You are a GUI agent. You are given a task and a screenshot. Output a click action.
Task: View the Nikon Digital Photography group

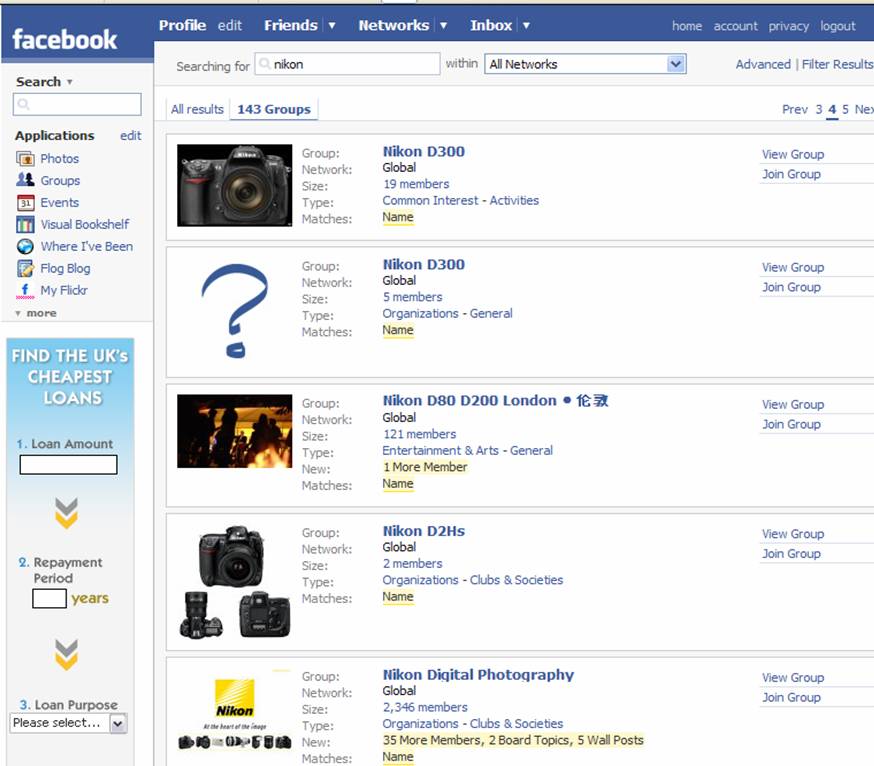click(793, 677)
